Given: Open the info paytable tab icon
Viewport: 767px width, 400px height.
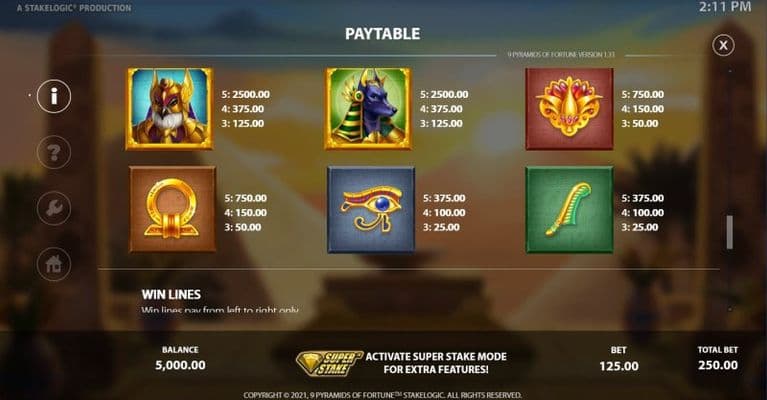Looking at the screenshot, I should (54, 96).
